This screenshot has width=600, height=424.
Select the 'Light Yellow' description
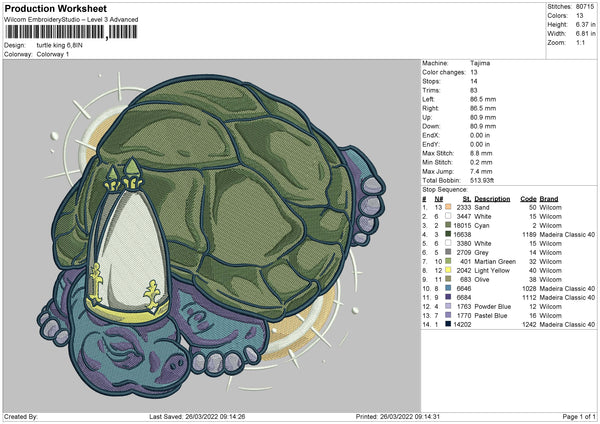coord(492,271)
